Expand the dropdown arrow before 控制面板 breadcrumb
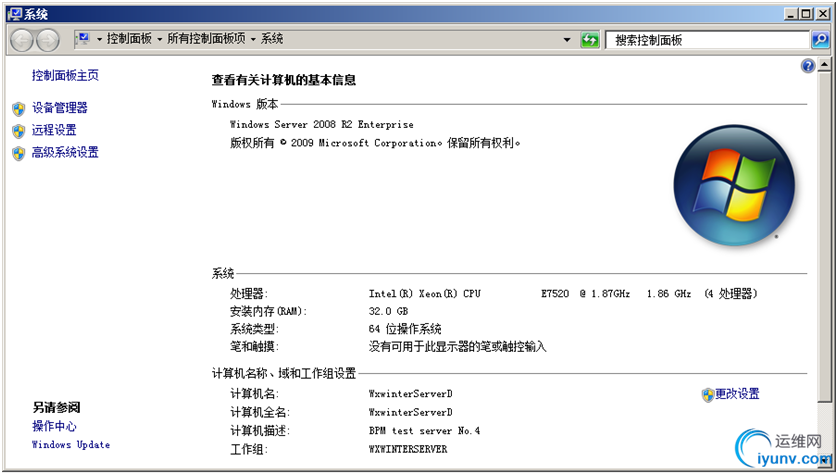 [99, 40]
